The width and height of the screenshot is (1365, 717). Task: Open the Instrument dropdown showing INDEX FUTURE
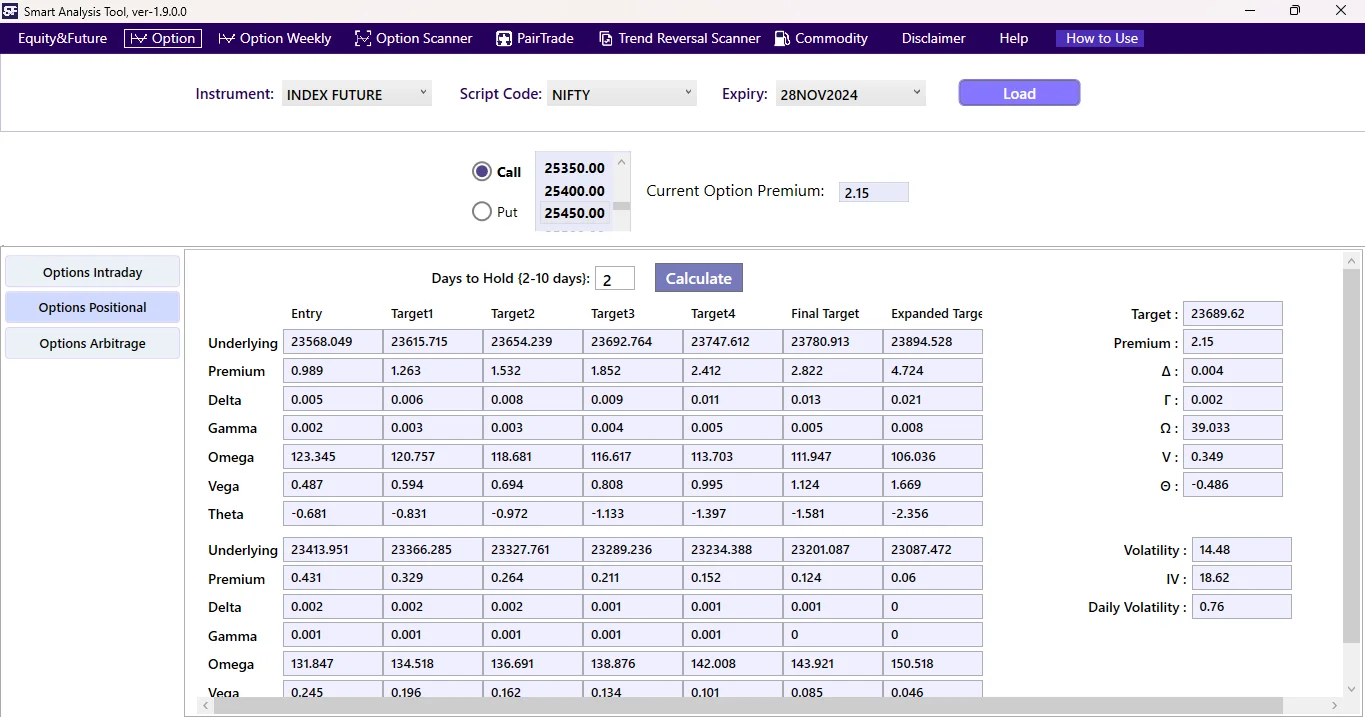pos(355,93)
